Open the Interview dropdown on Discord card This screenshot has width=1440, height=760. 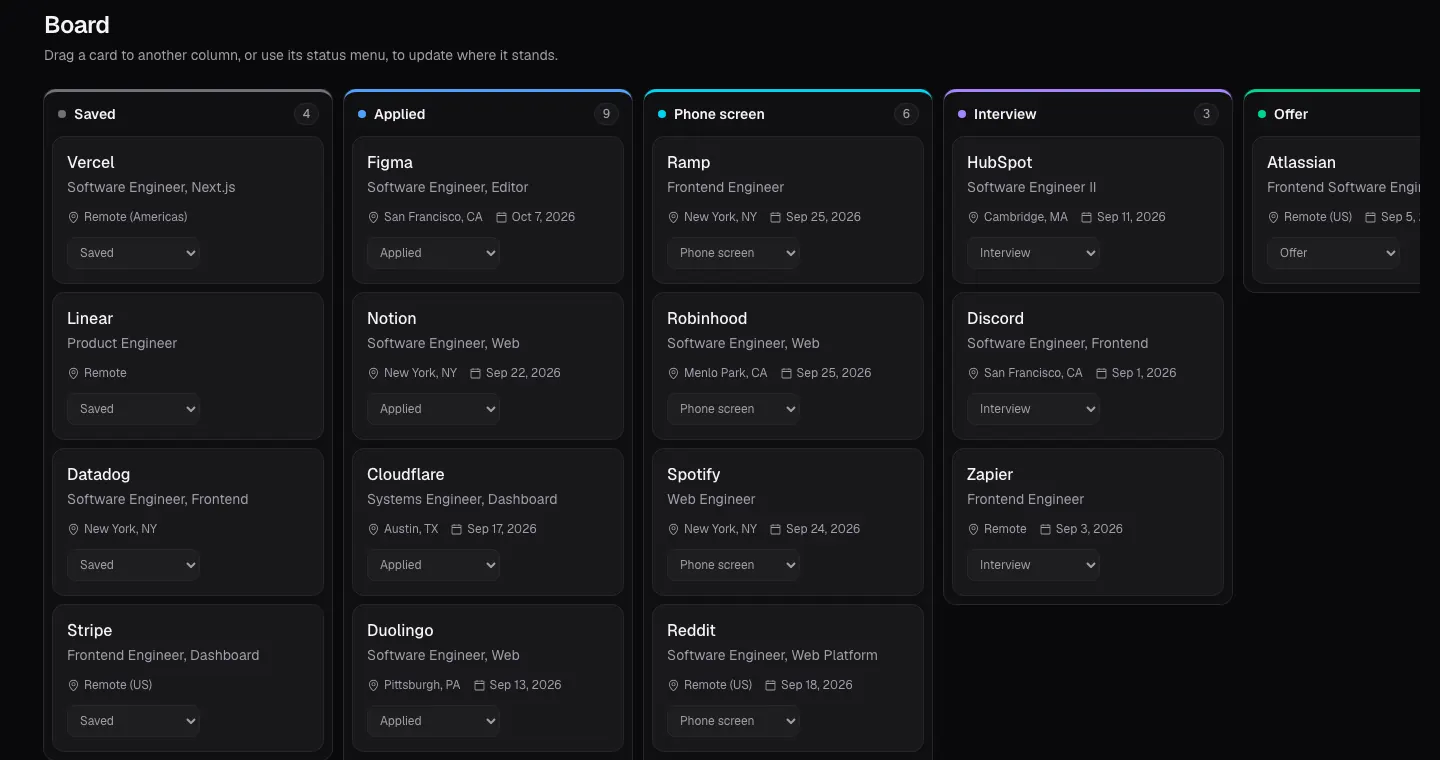click(1033, 409)
